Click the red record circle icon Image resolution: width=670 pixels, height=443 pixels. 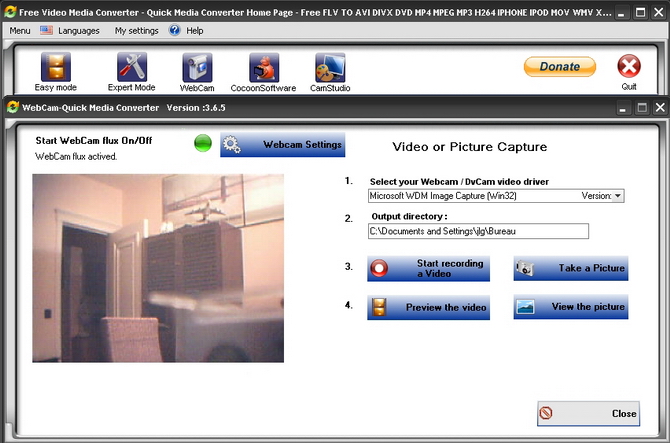pos(379,269)
